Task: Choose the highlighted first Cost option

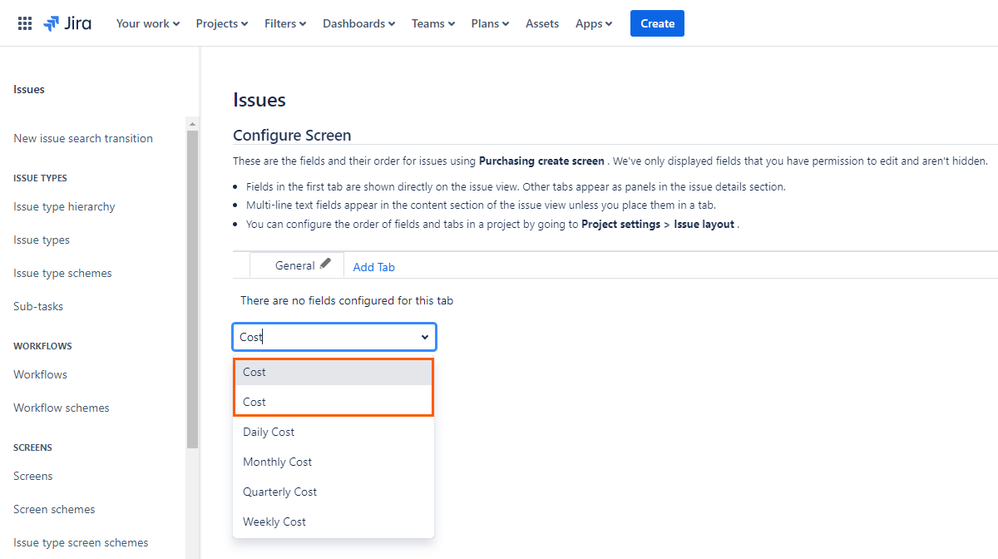Action: pos(334,372)
